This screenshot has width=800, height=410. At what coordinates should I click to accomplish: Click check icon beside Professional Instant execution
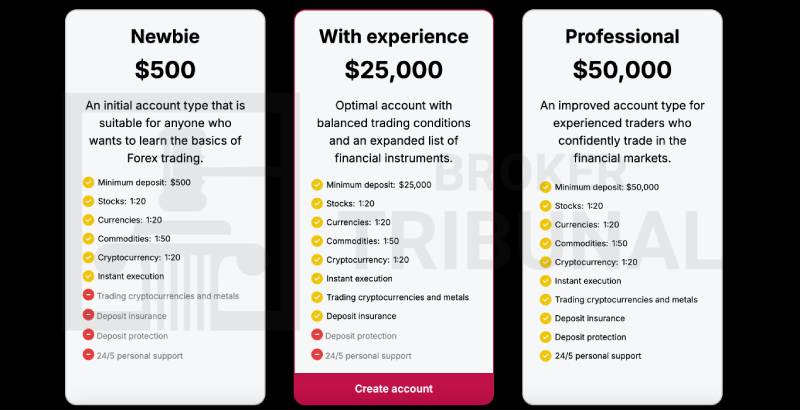545,281
